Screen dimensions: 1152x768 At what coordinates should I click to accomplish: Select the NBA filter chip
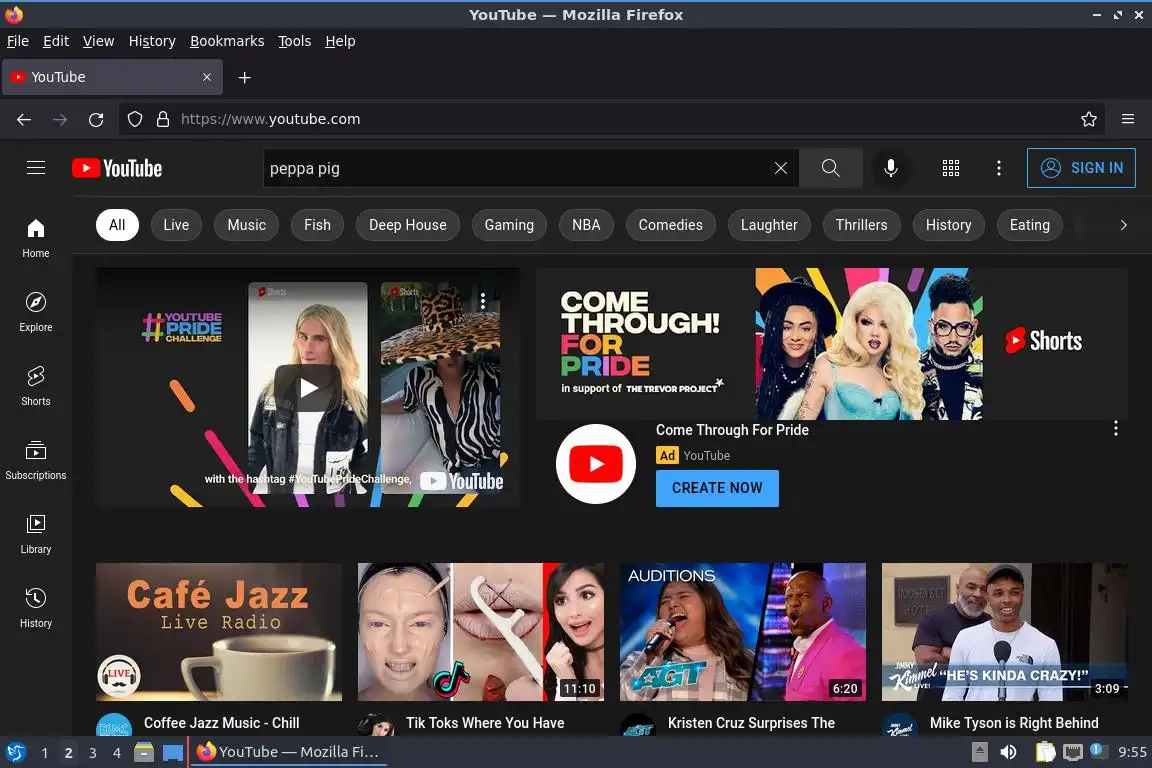[x=586, y=225]
